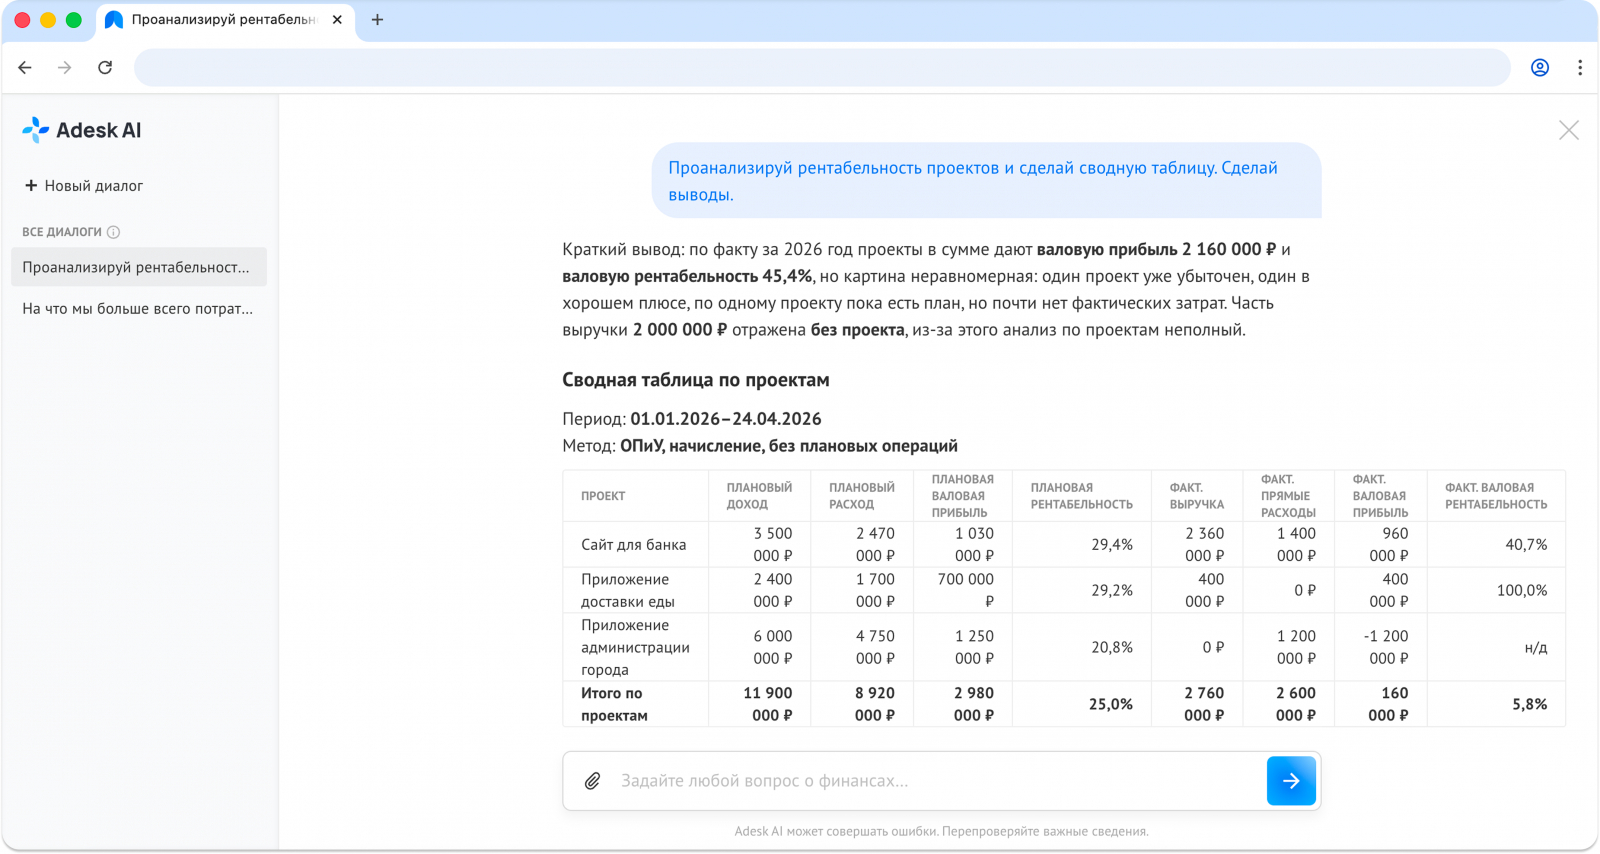
Task: Click the ПЛАНОВАЯ РЕНТАБЕЛЬНОСТЬ column header
Action: point(1081,496)
